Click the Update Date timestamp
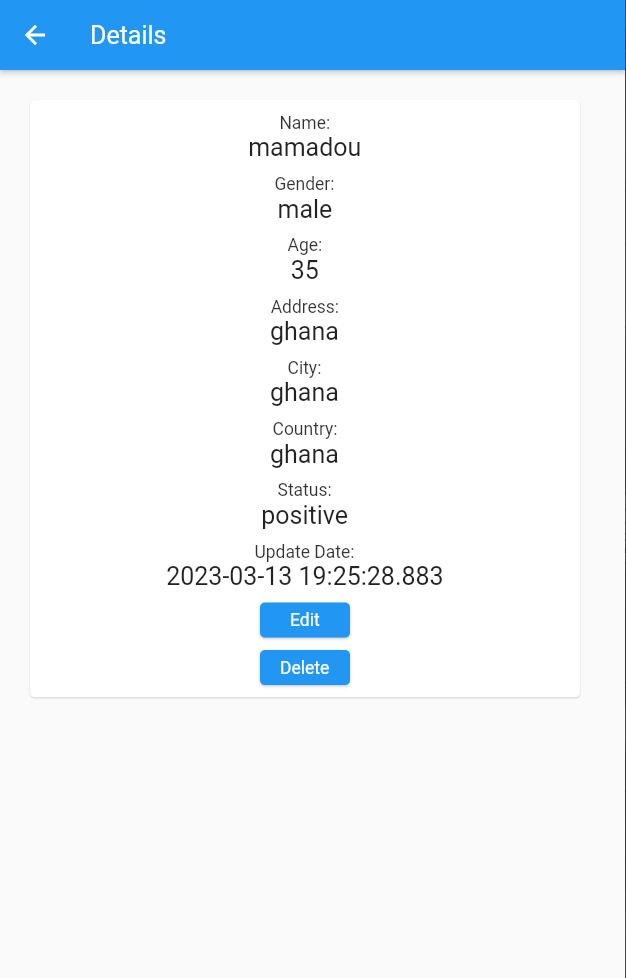The width and height of the screenshot is (626, 978). pos(304,576)
